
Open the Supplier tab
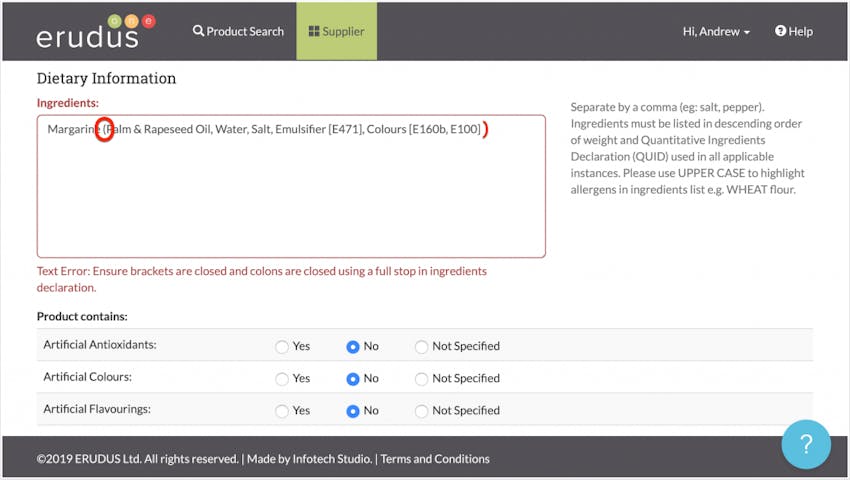[x=337, y=31]
